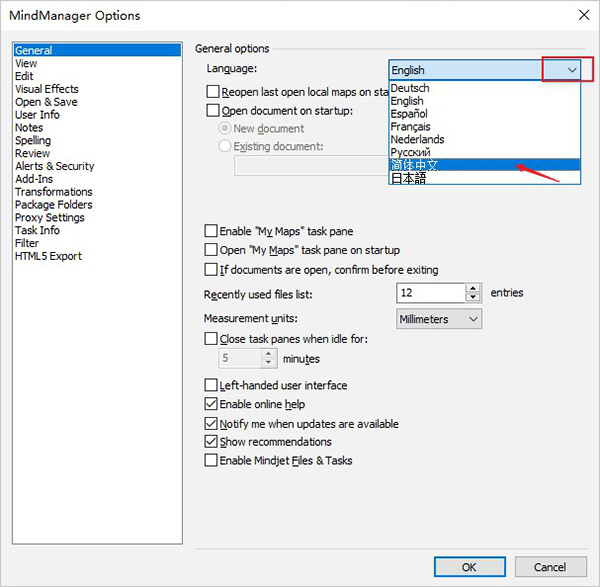The width and height of the screenshot is (600, 587).
Task: Enable "My Maps" task pane checkbox
Action: click(211, 231)
